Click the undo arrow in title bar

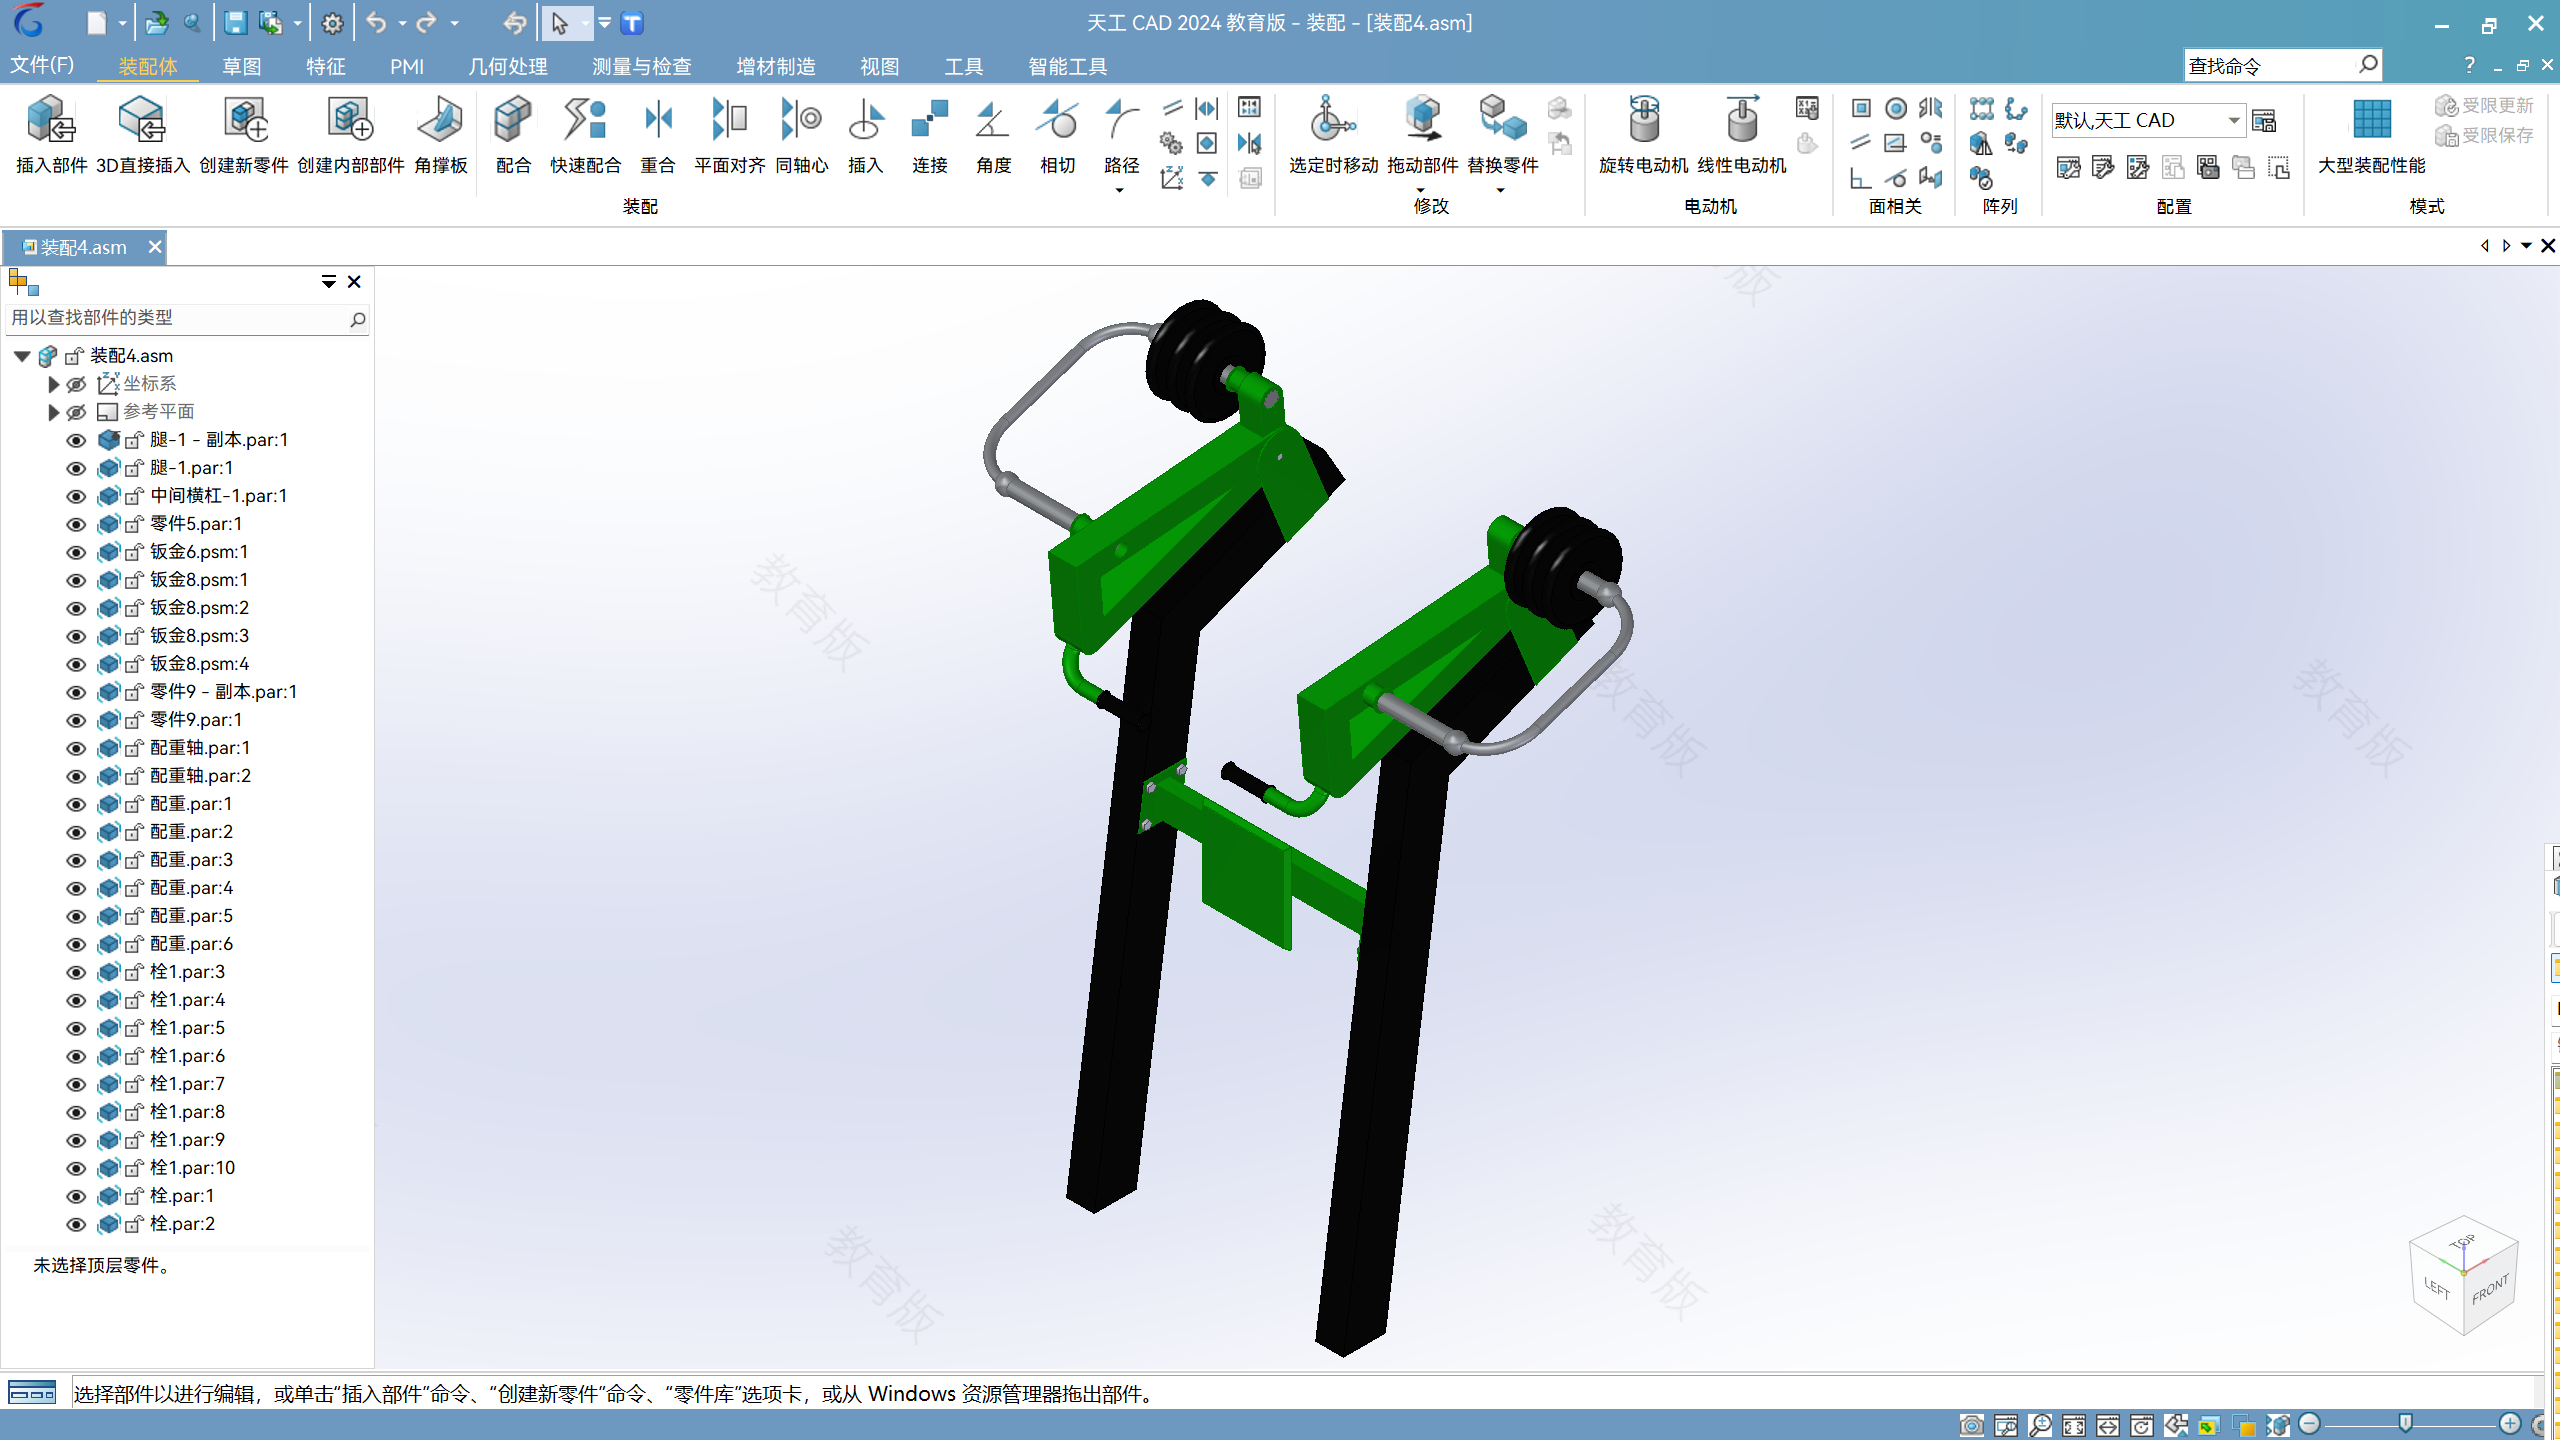[x=376, y=23]
